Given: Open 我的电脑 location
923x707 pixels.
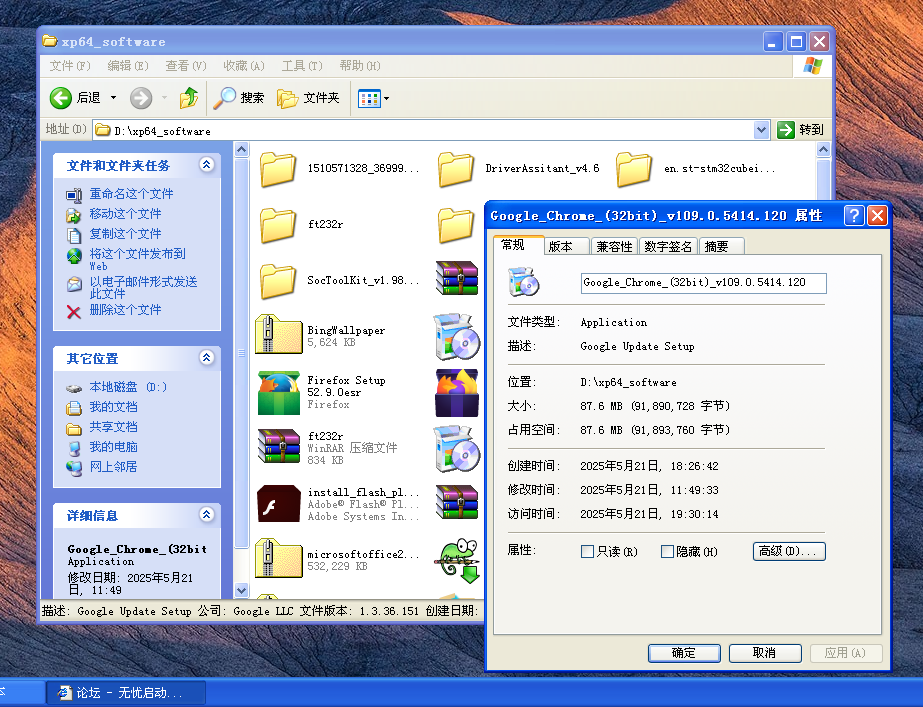Looking at the screenshot, I should 113,447.
